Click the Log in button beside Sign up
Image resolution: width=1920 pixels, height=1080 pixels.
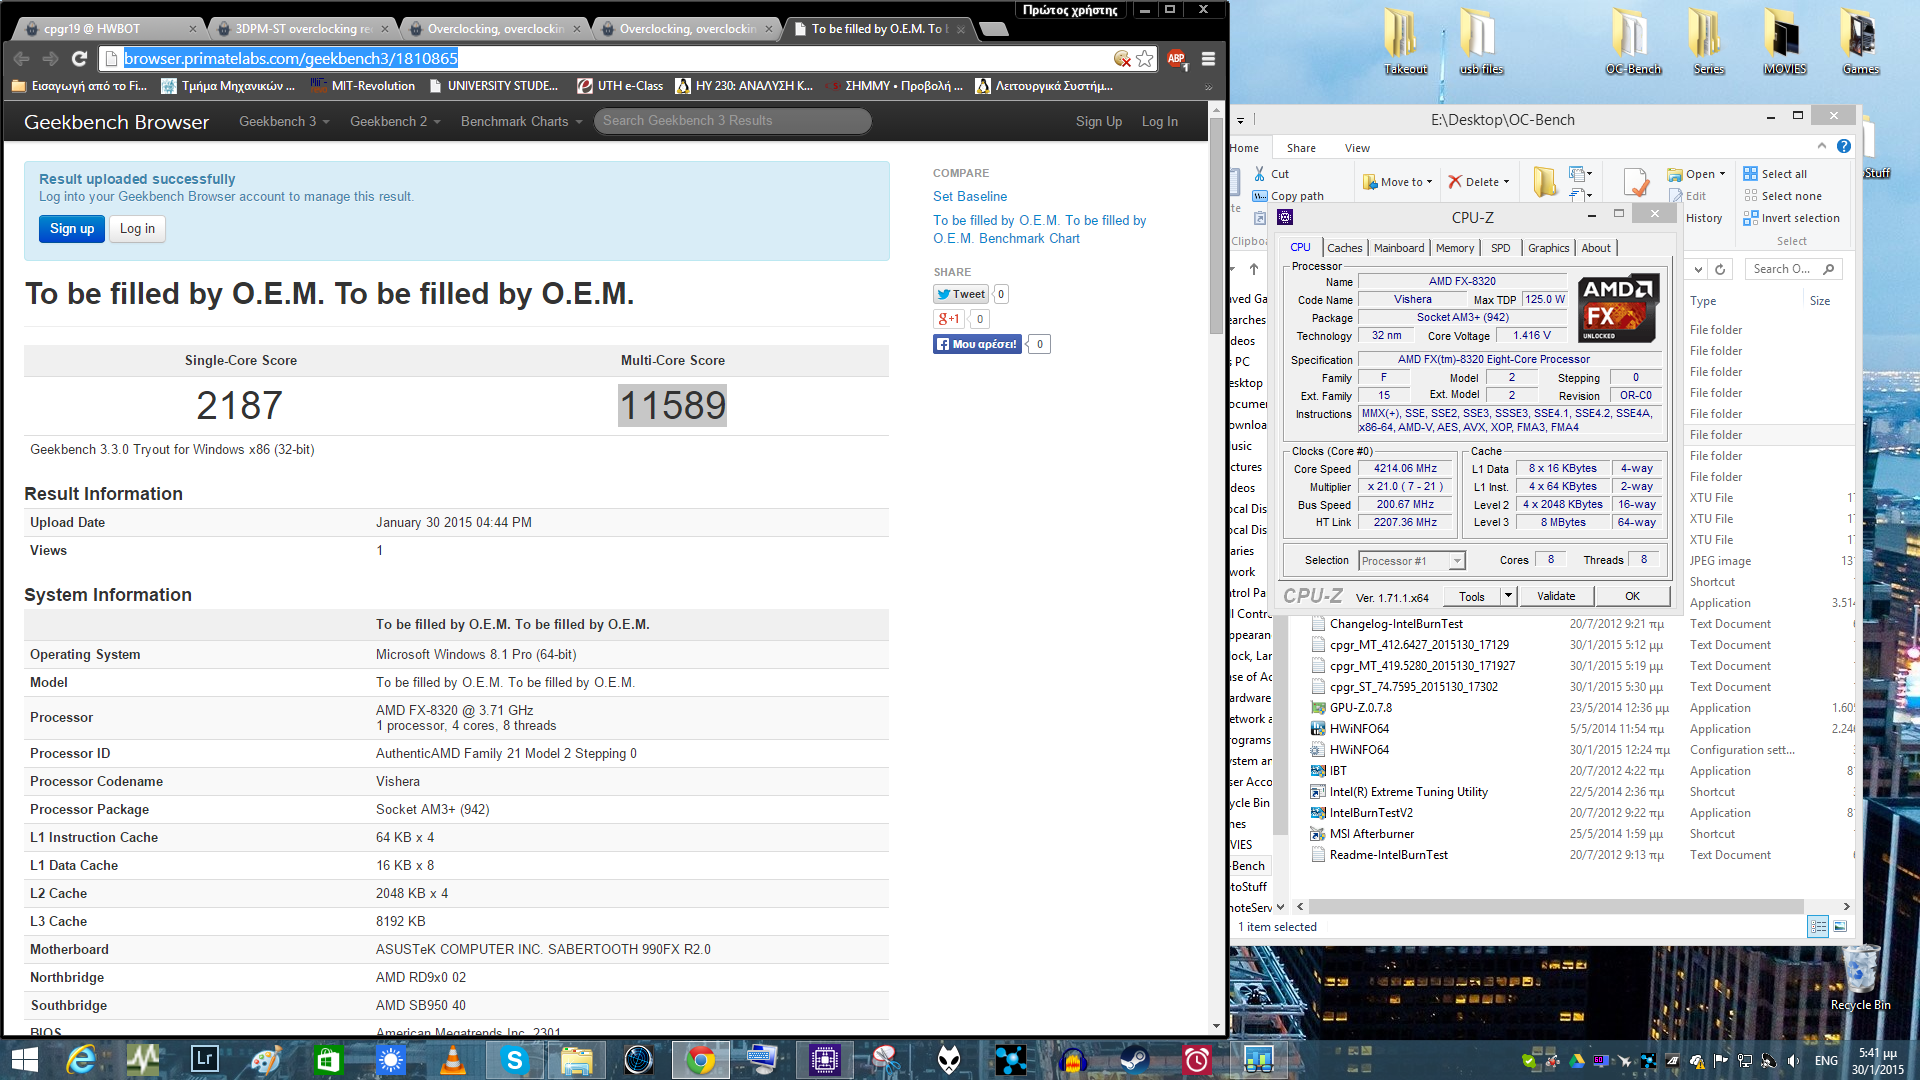pos(137,229)
